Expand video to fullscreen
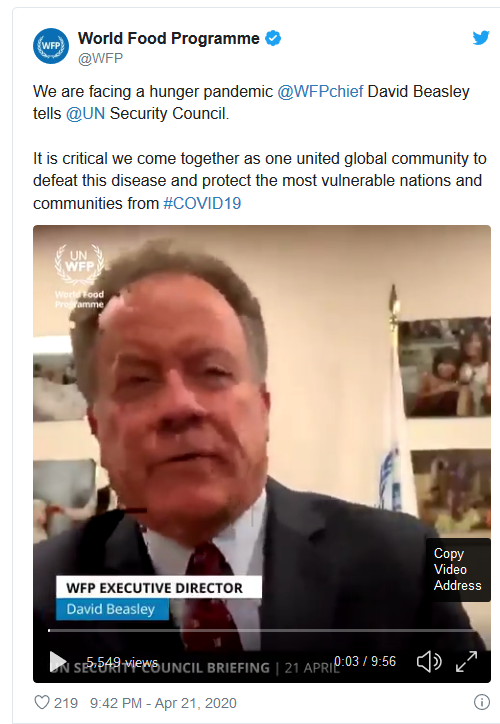The image size is (500, 724). [x=466, y=662]
